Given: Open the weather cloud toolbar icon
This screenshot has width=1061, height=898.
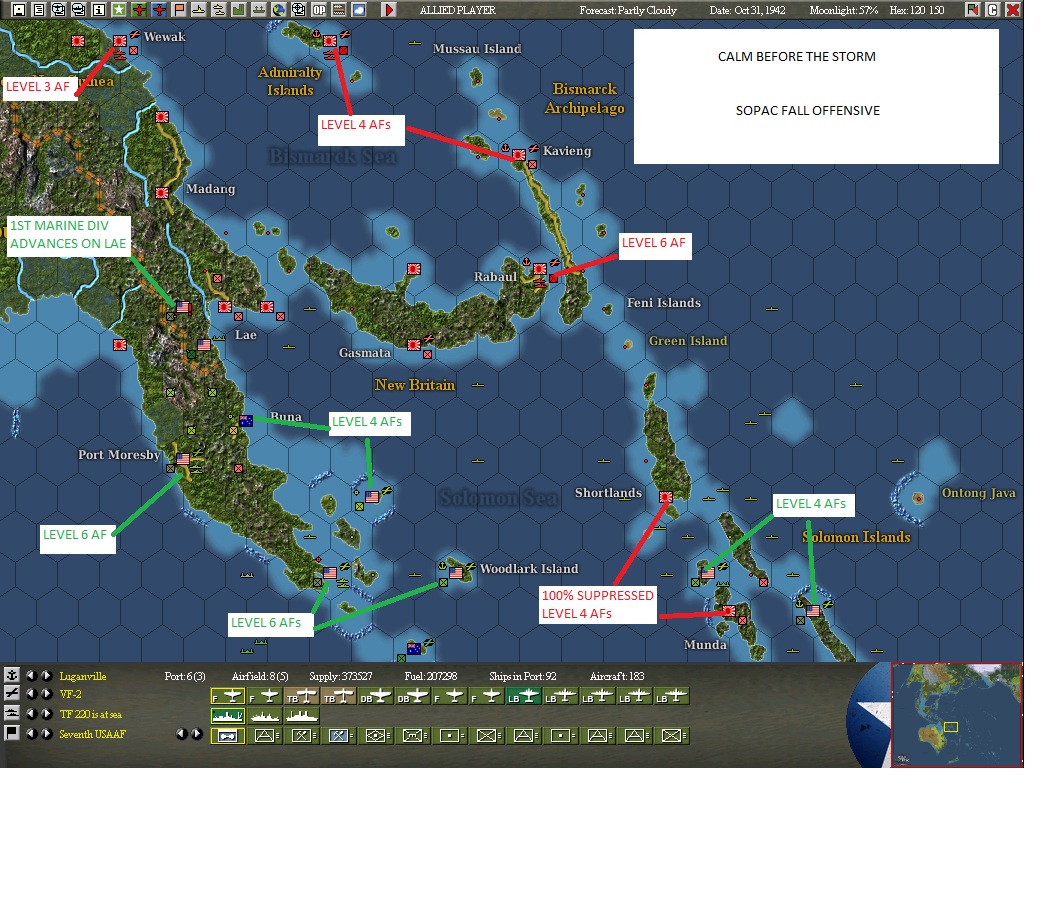Looking at the screenshot, I should tap(359, 9).
